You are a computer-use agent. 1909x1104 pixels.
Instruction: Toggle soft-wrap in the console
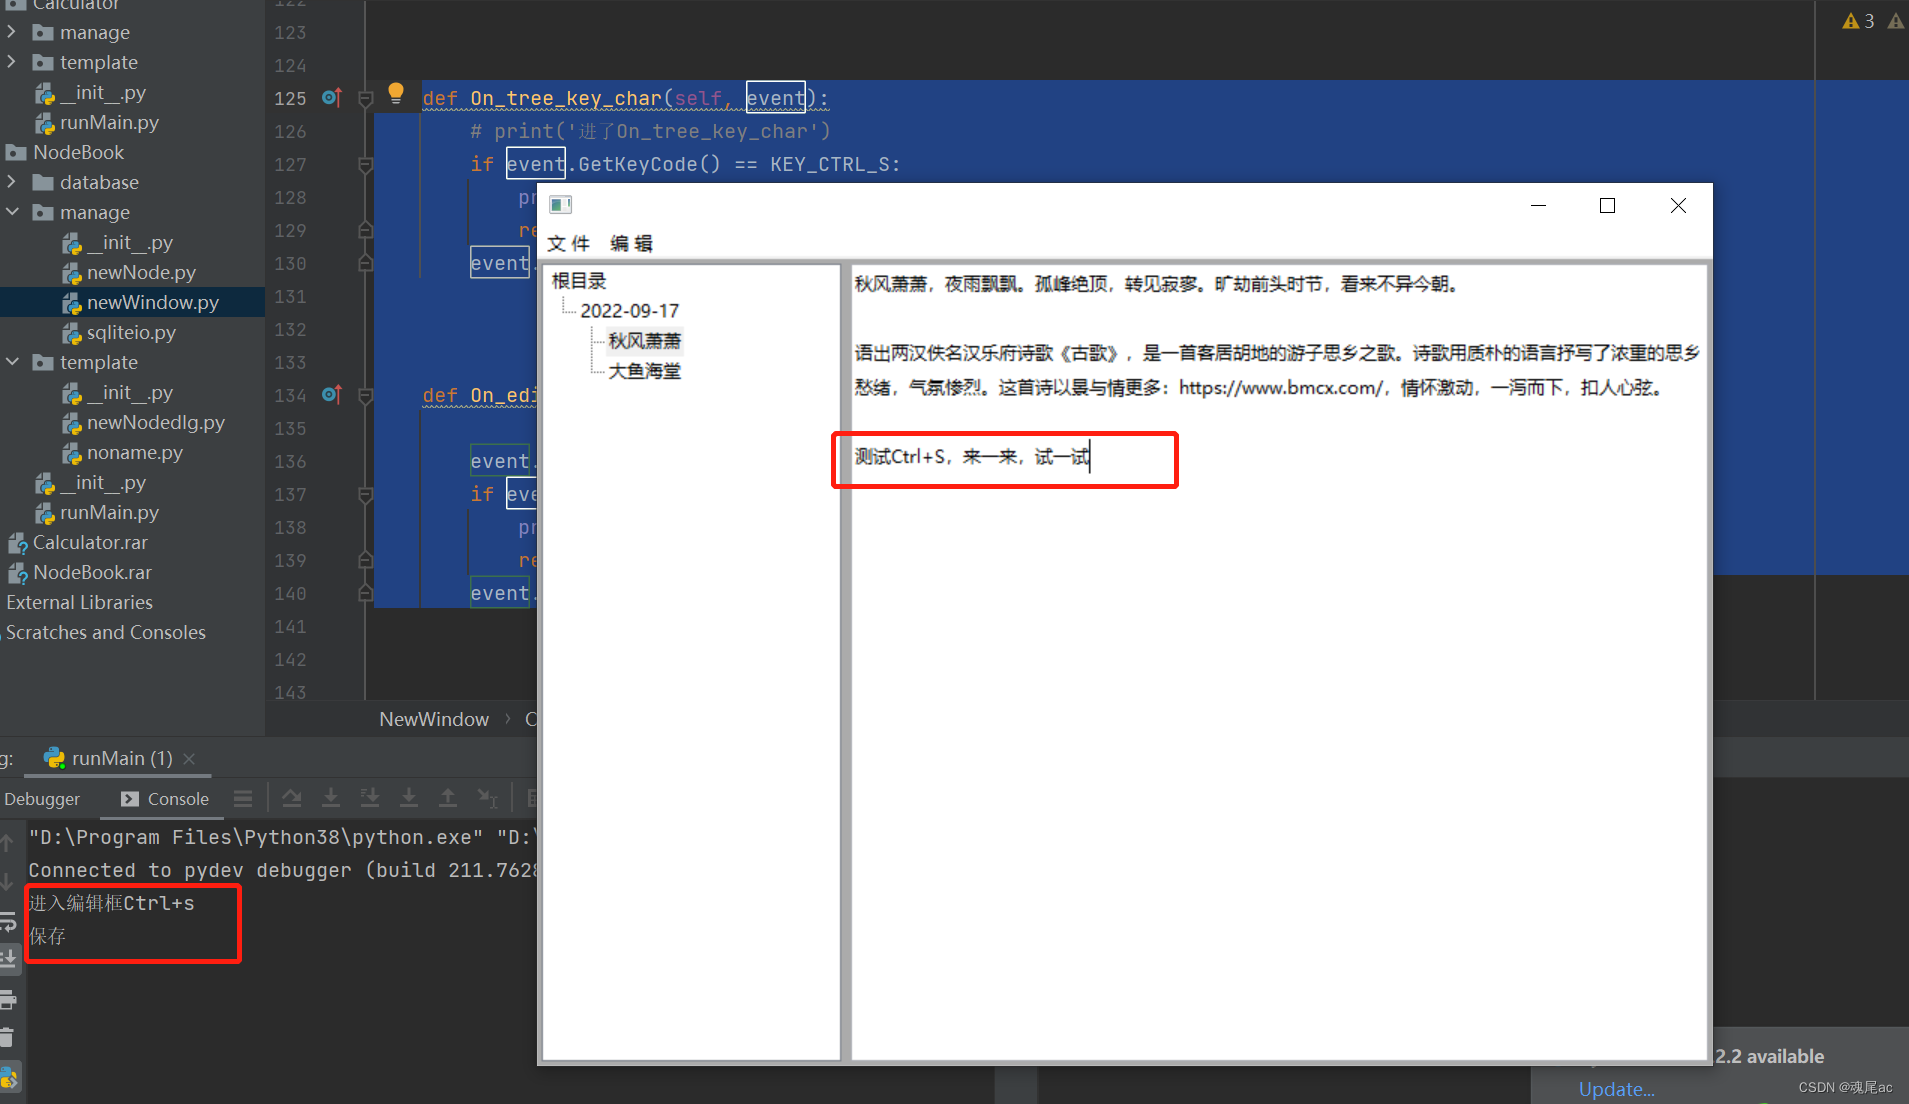click(8, 921)
